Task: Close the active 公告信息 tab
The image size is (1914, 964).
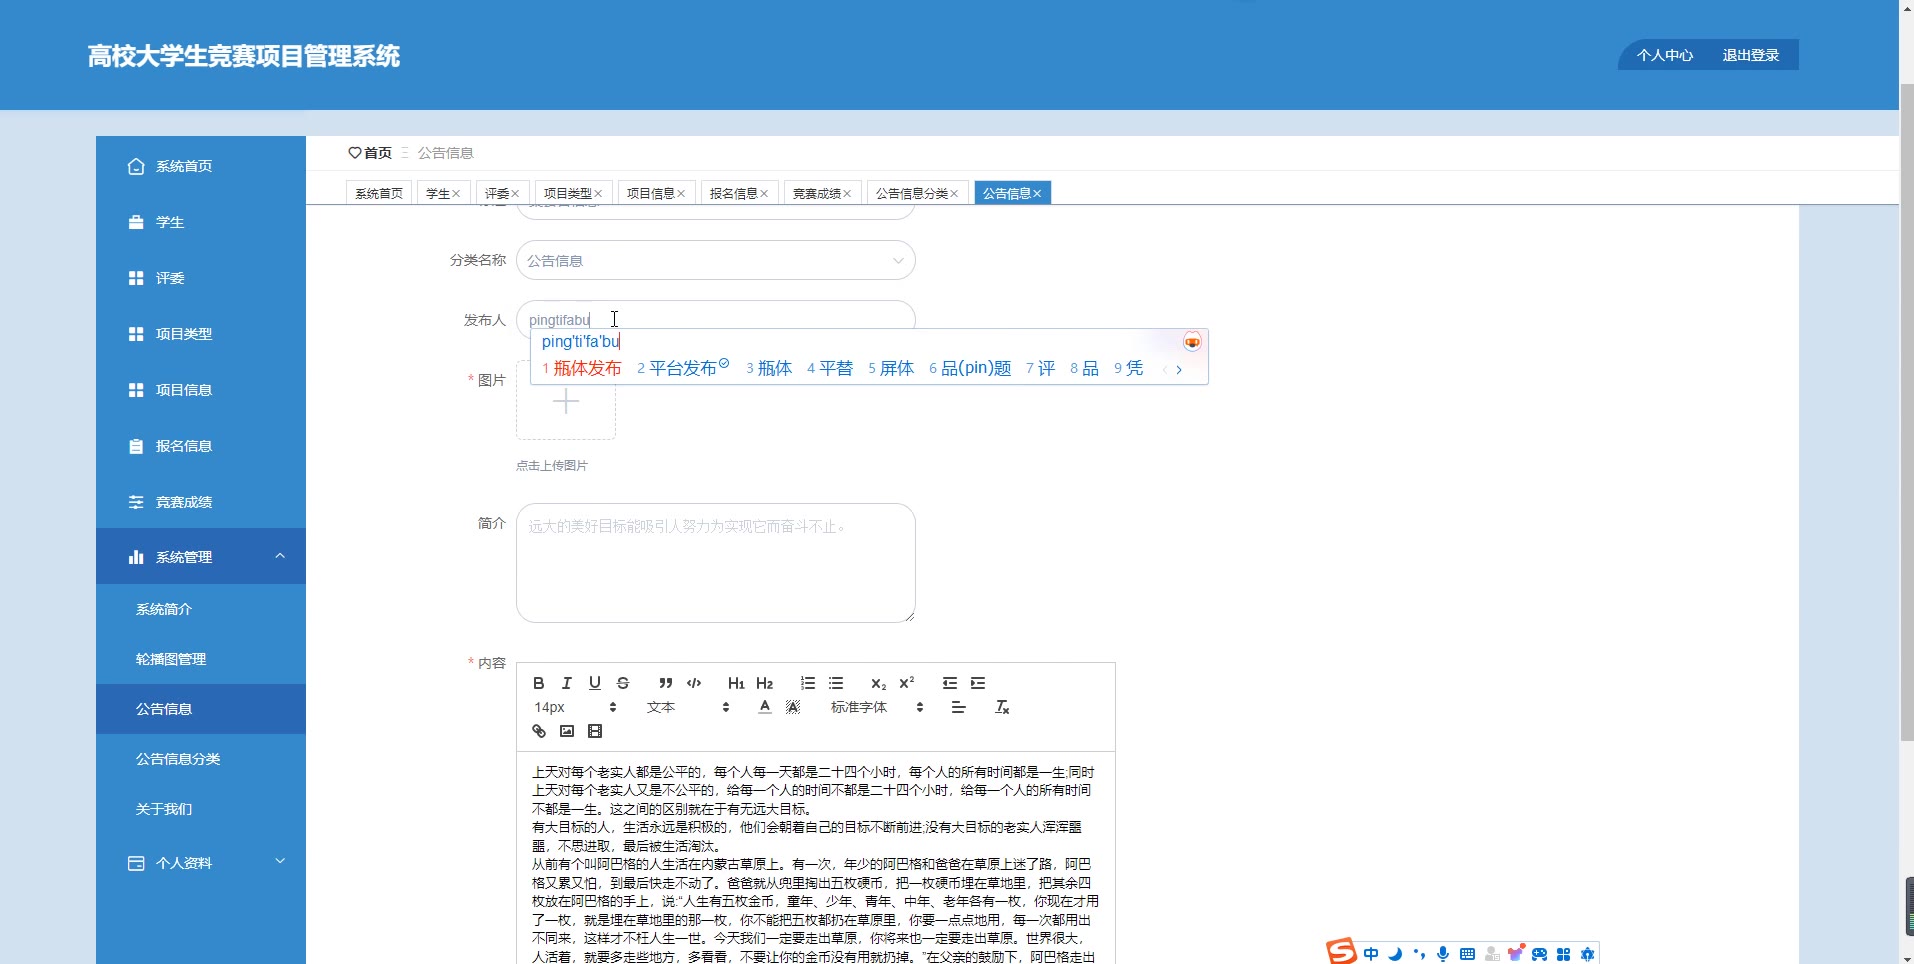Action: 1037,194
